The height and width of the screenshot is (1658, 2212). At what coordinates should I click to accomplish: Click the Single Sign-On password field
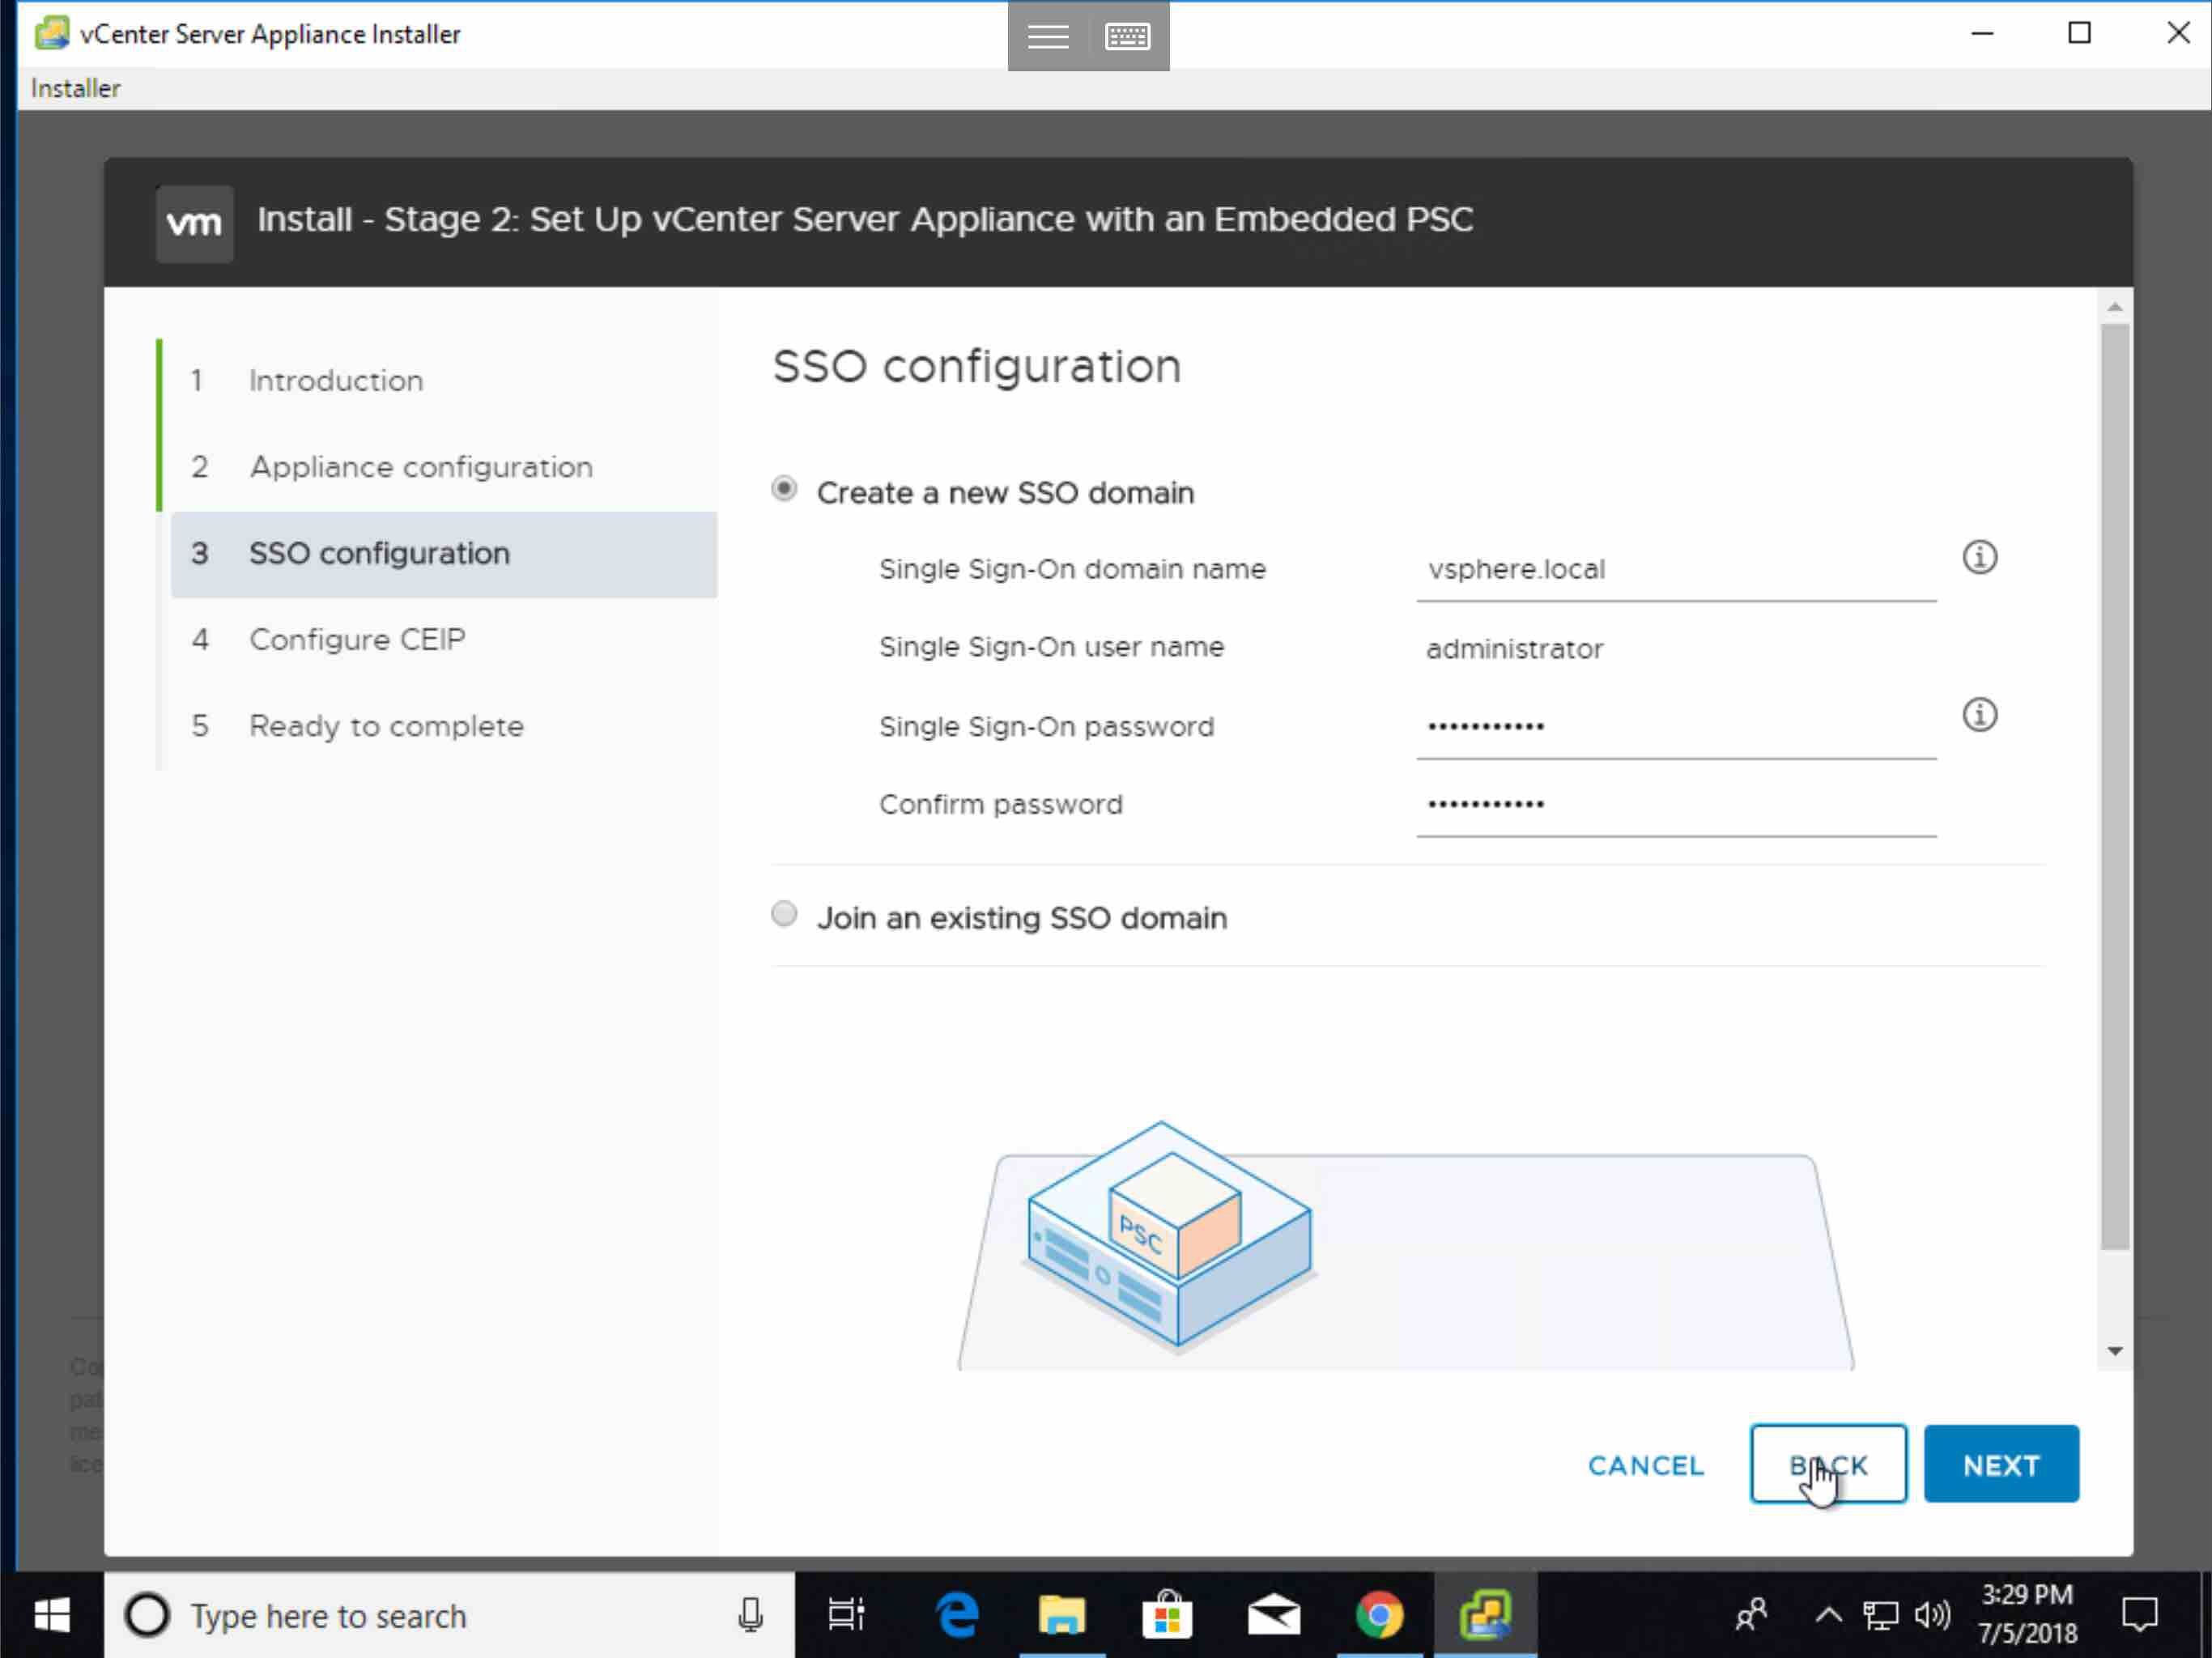1676,727
